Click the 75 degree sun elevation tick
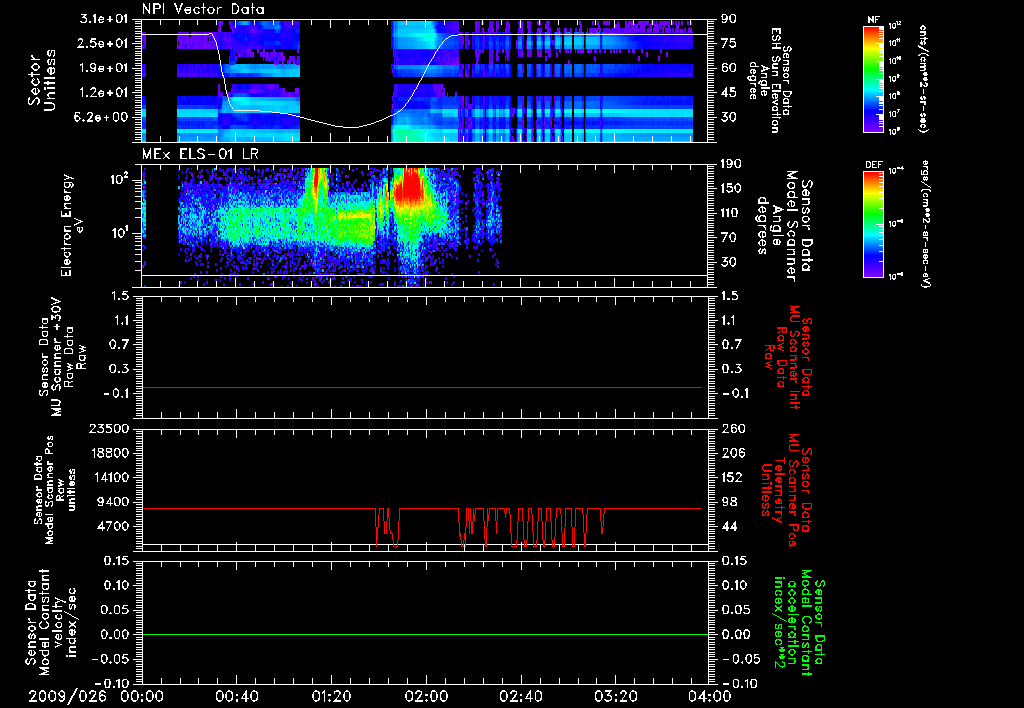Image resolution: width=1024 pixels, height=708 pixels. (x=729, y=43)
